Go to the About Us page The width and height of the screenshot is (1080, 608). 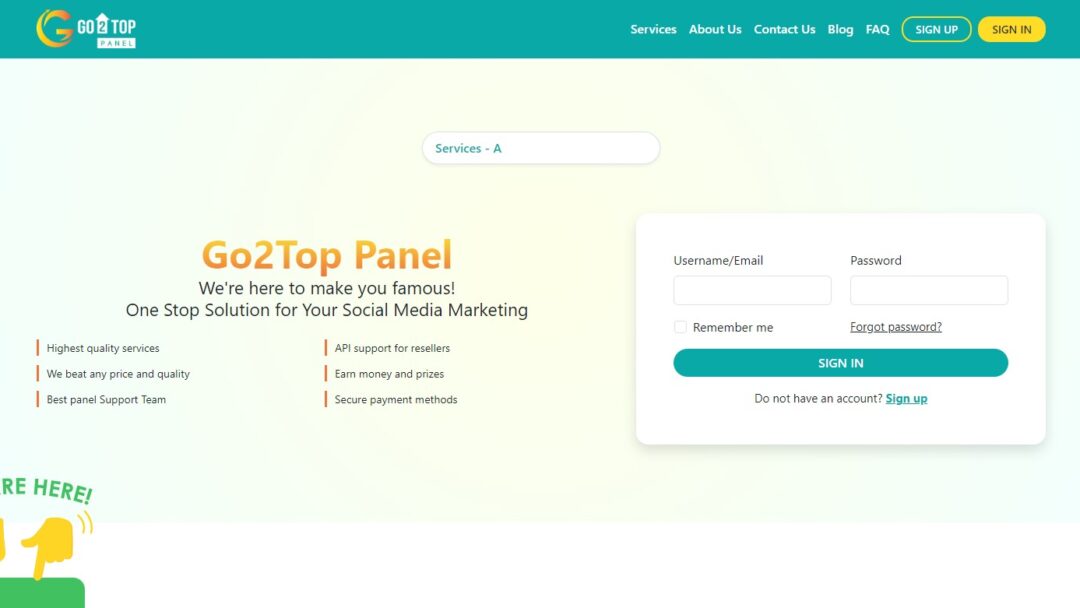[715, 29]
